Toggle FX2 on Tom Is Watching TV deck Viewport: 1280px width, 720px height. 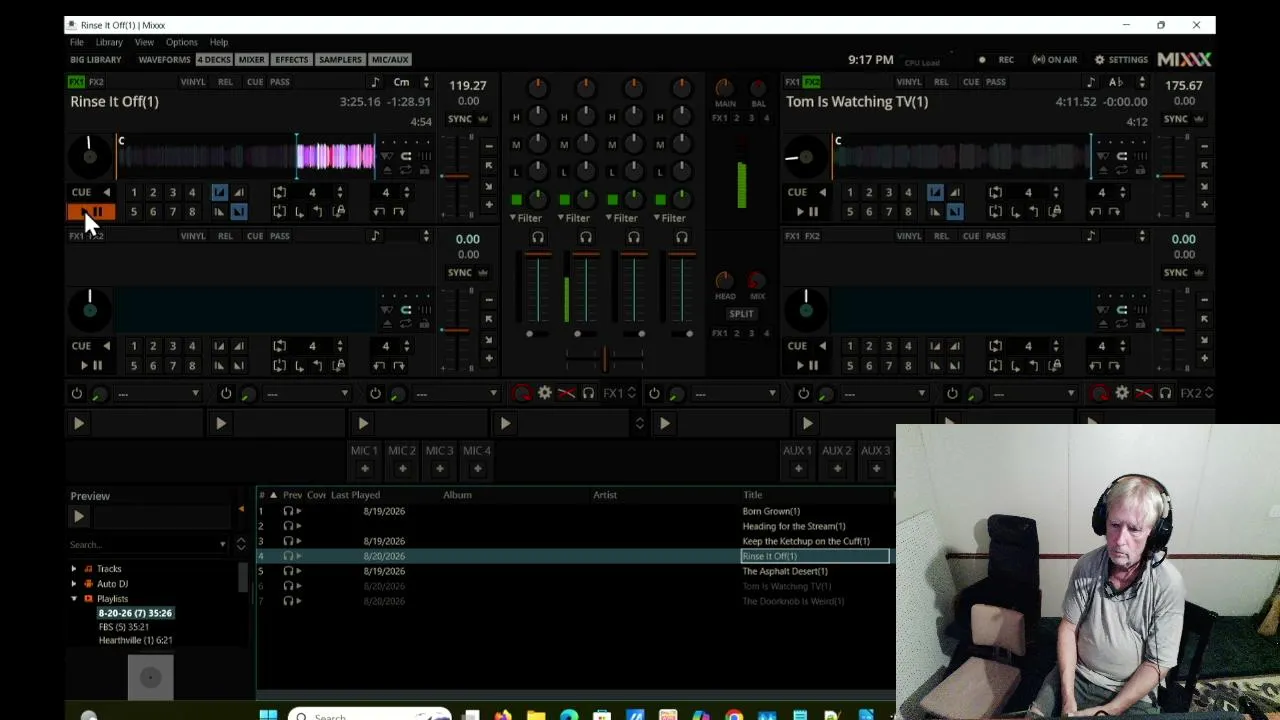click(x=812, y=82)
